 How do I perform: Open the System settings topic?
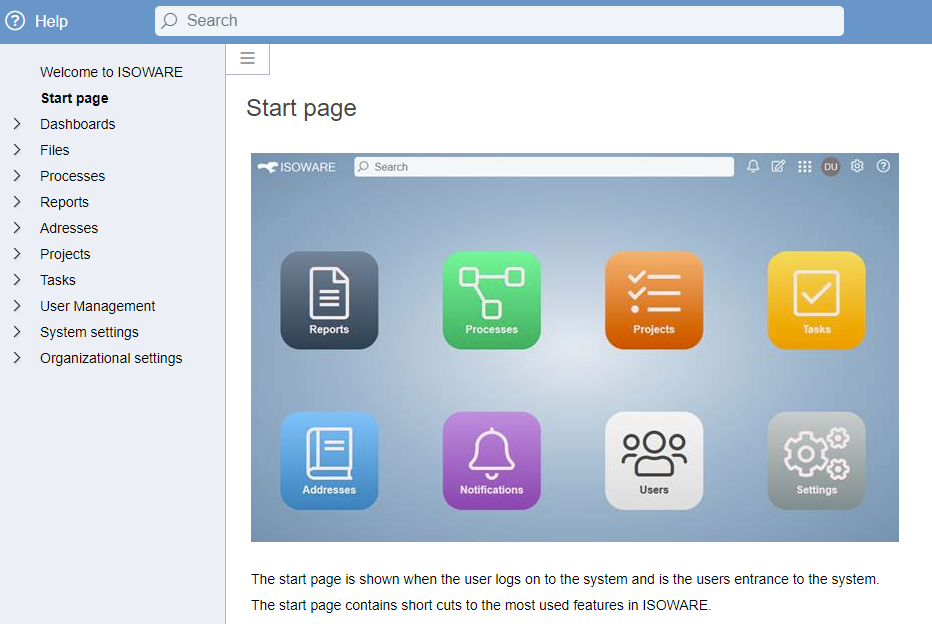tap(89, 332)
